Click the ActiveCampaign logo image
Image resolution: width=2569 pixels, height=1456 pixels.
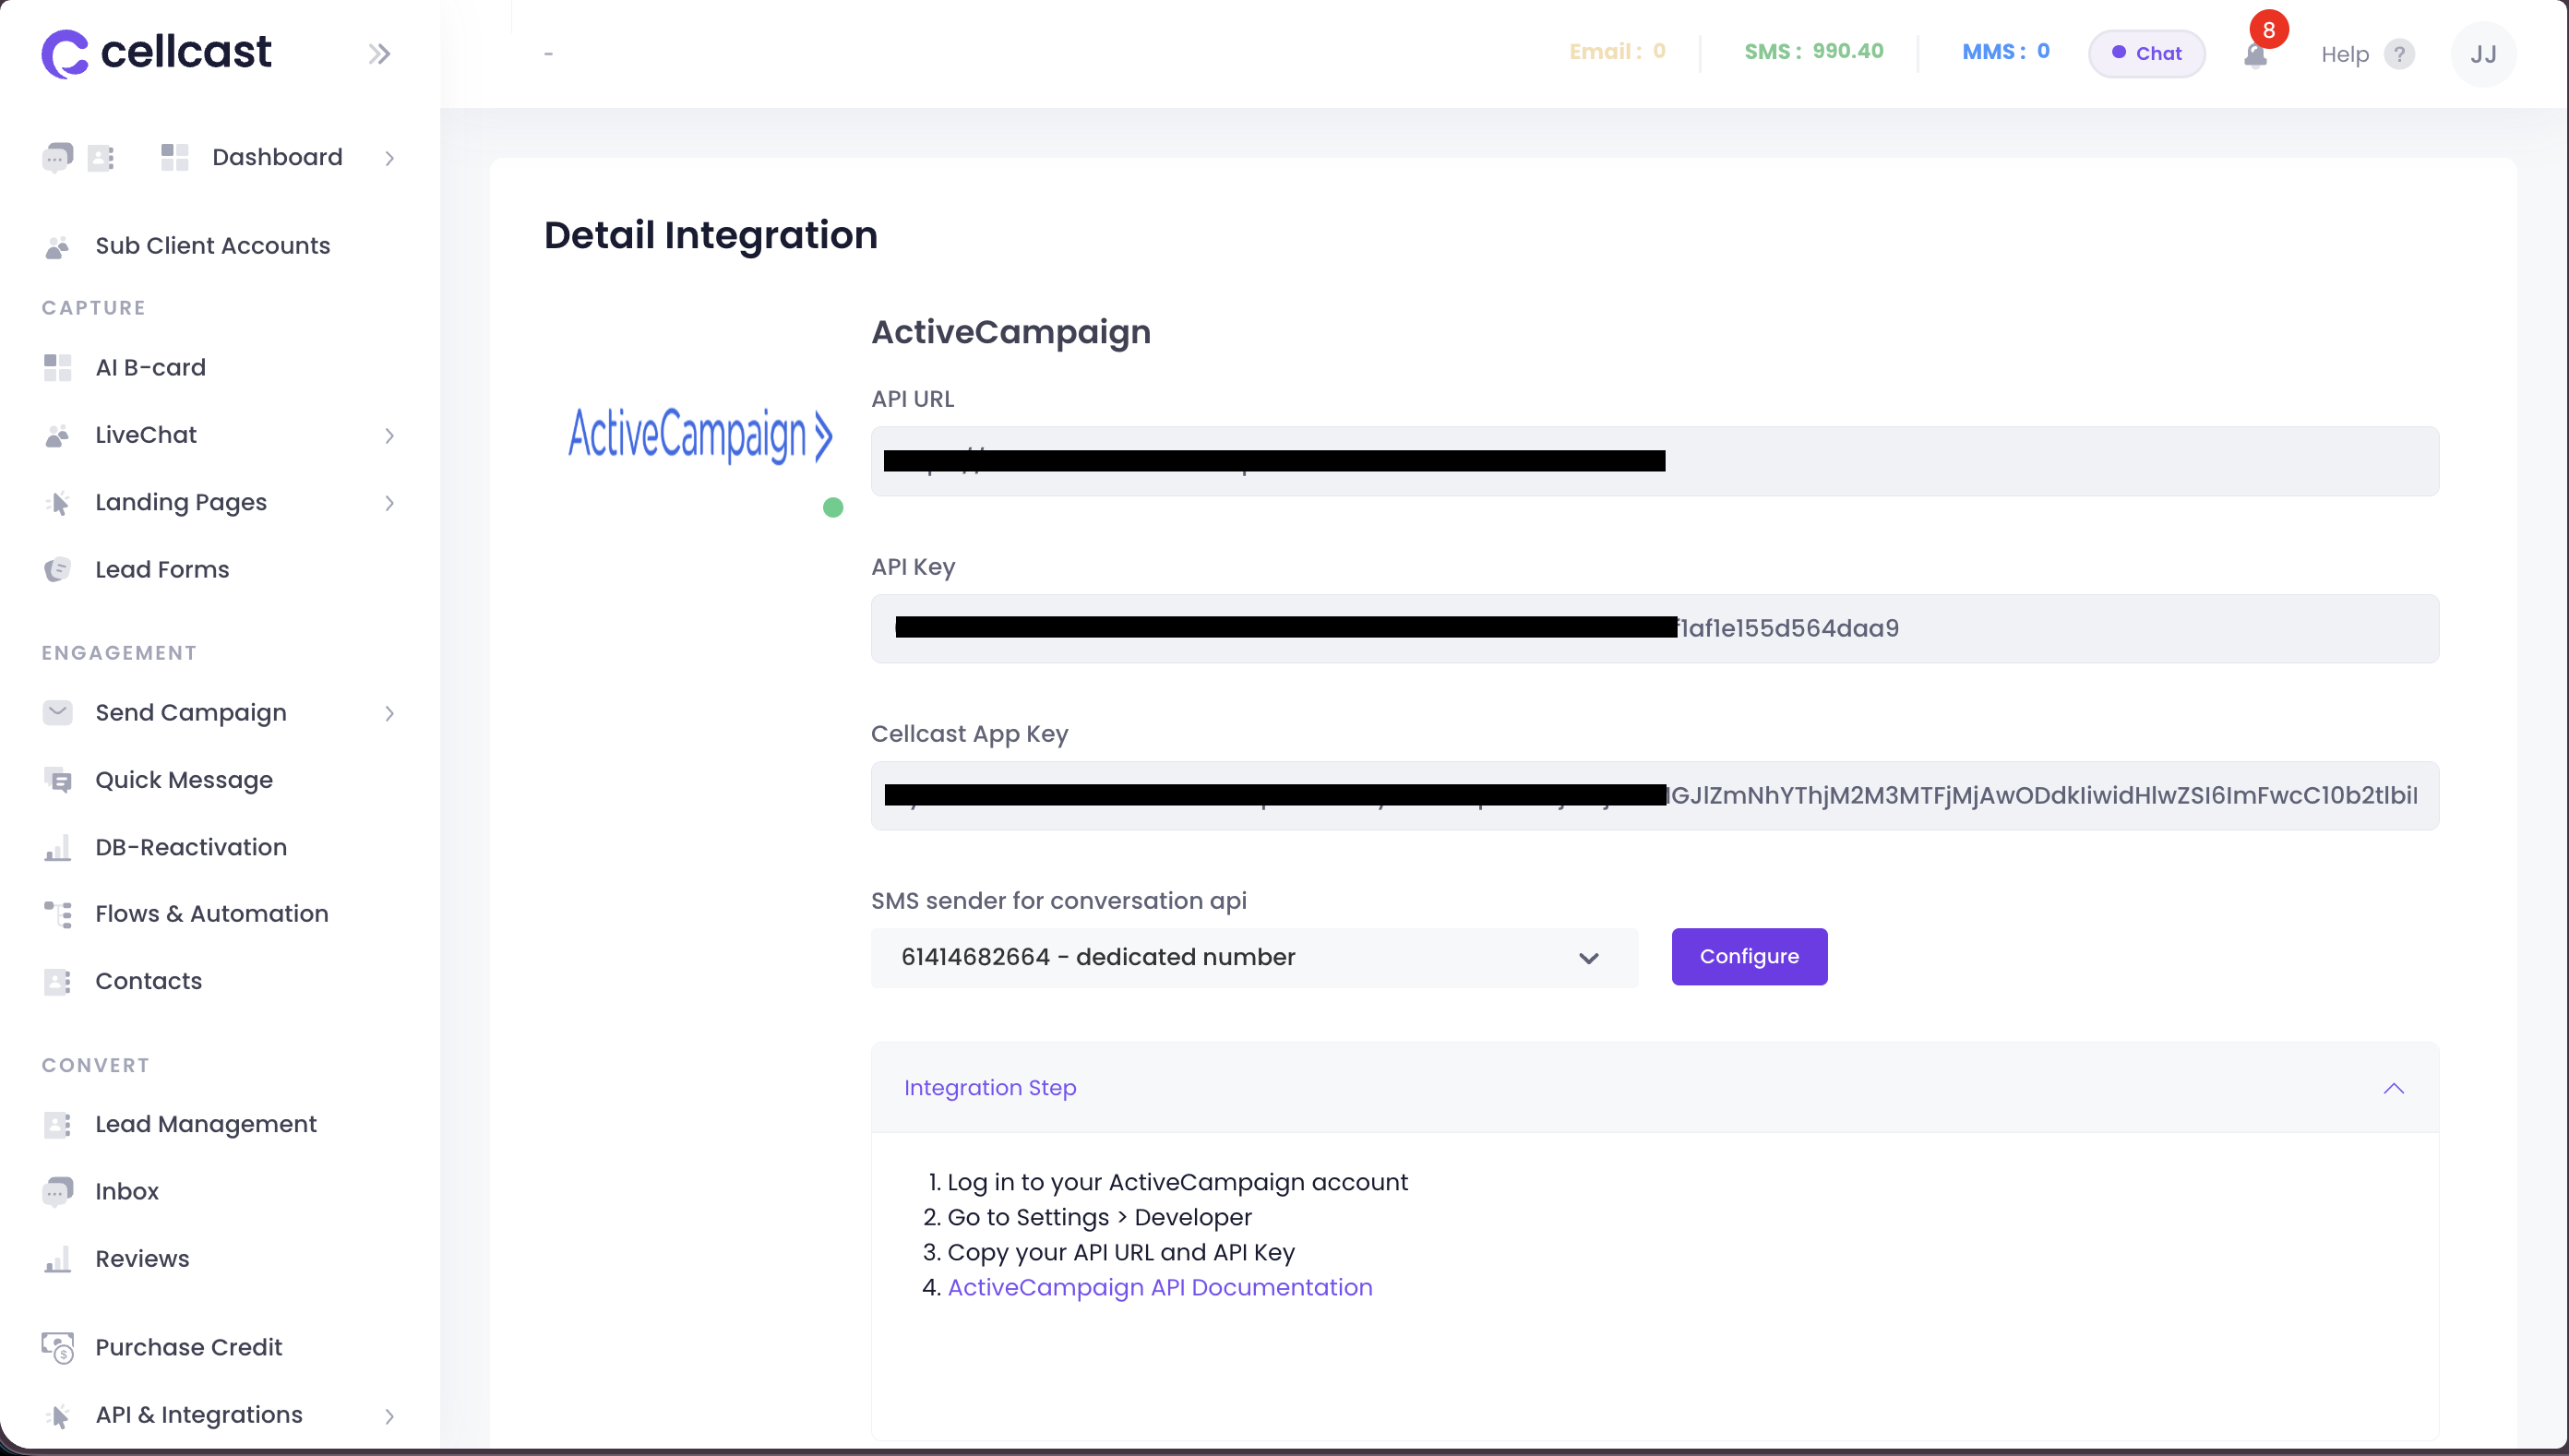[x=700, y=436]
